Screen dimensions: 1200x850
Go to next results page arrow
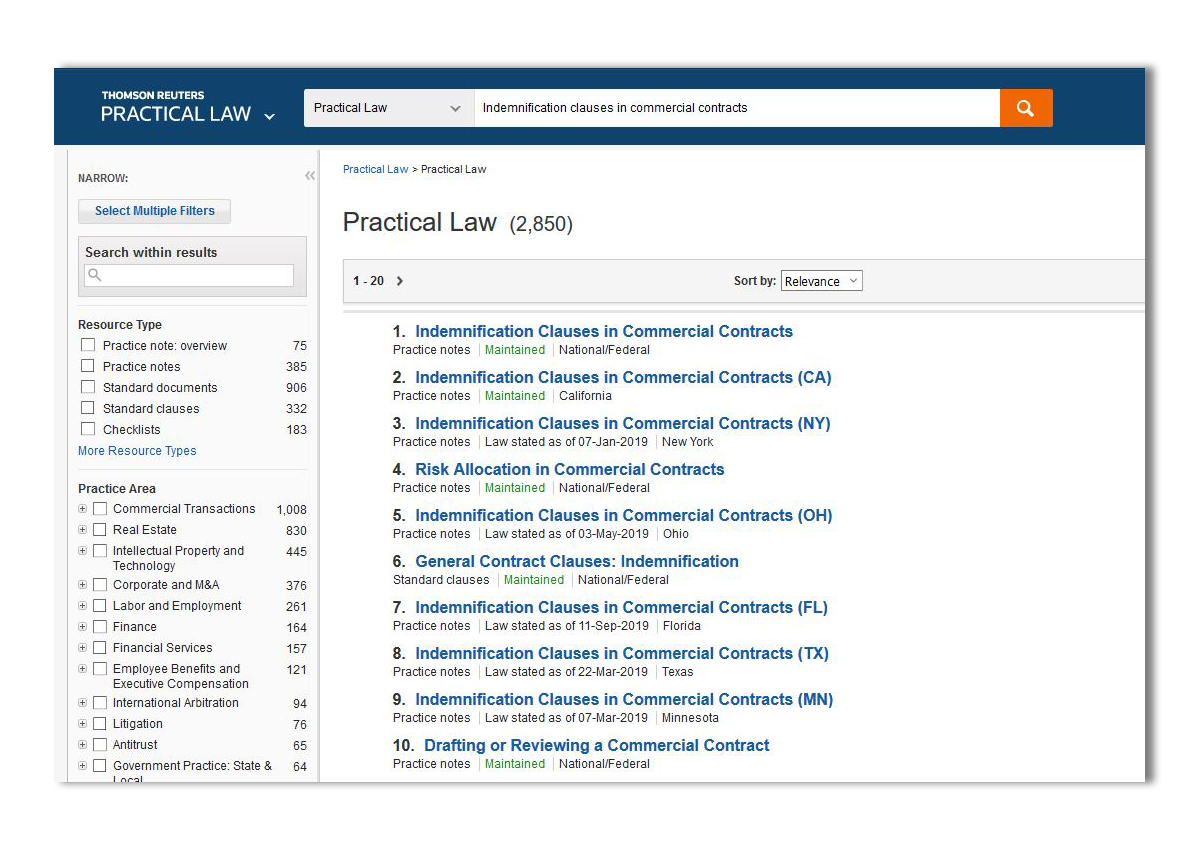[x=400, y=281]
